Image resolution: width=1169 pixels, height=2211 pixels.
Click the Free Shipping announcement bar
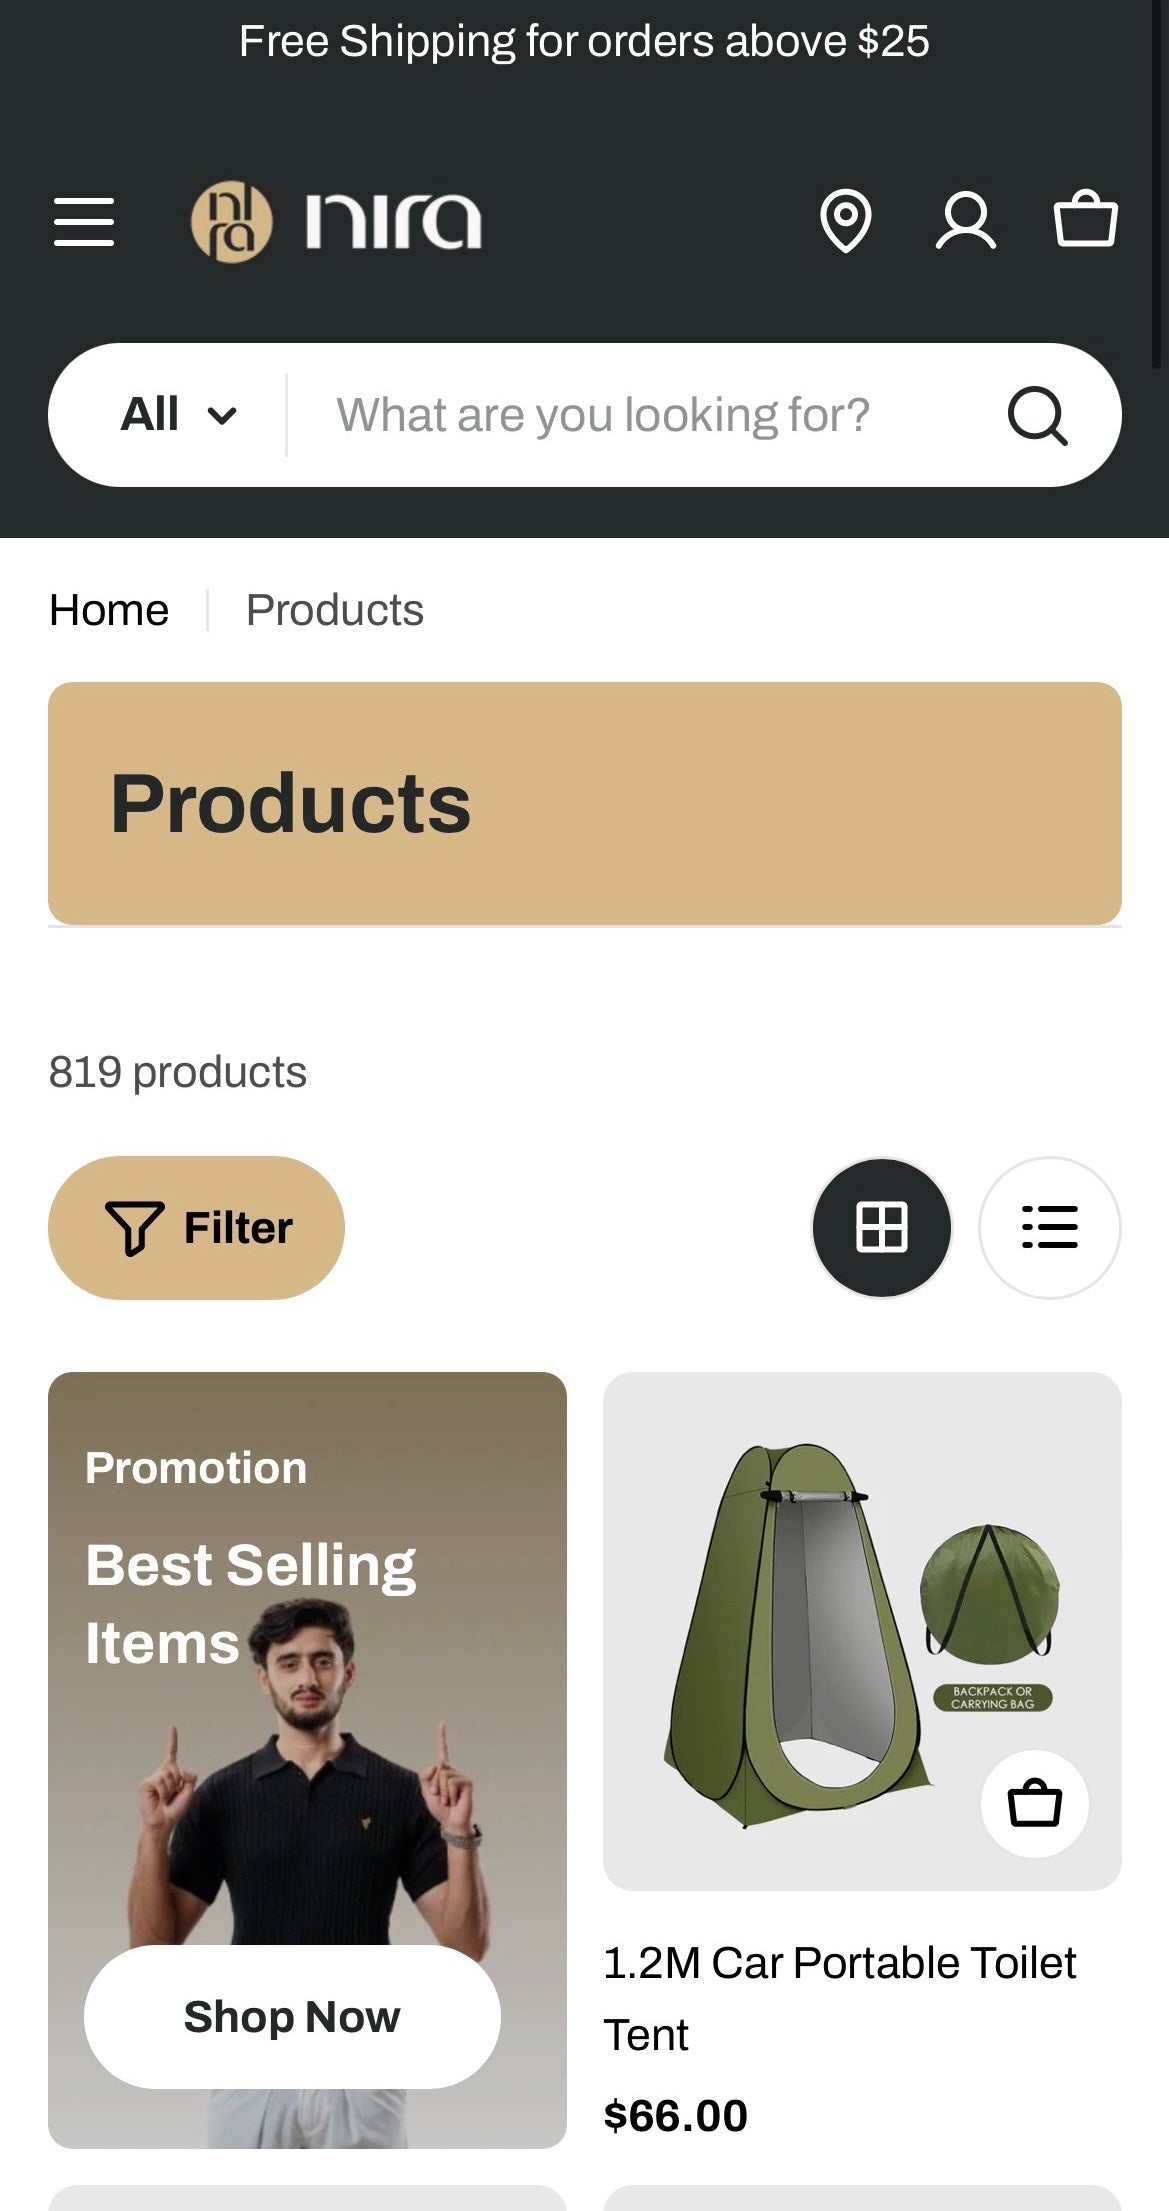584,42
